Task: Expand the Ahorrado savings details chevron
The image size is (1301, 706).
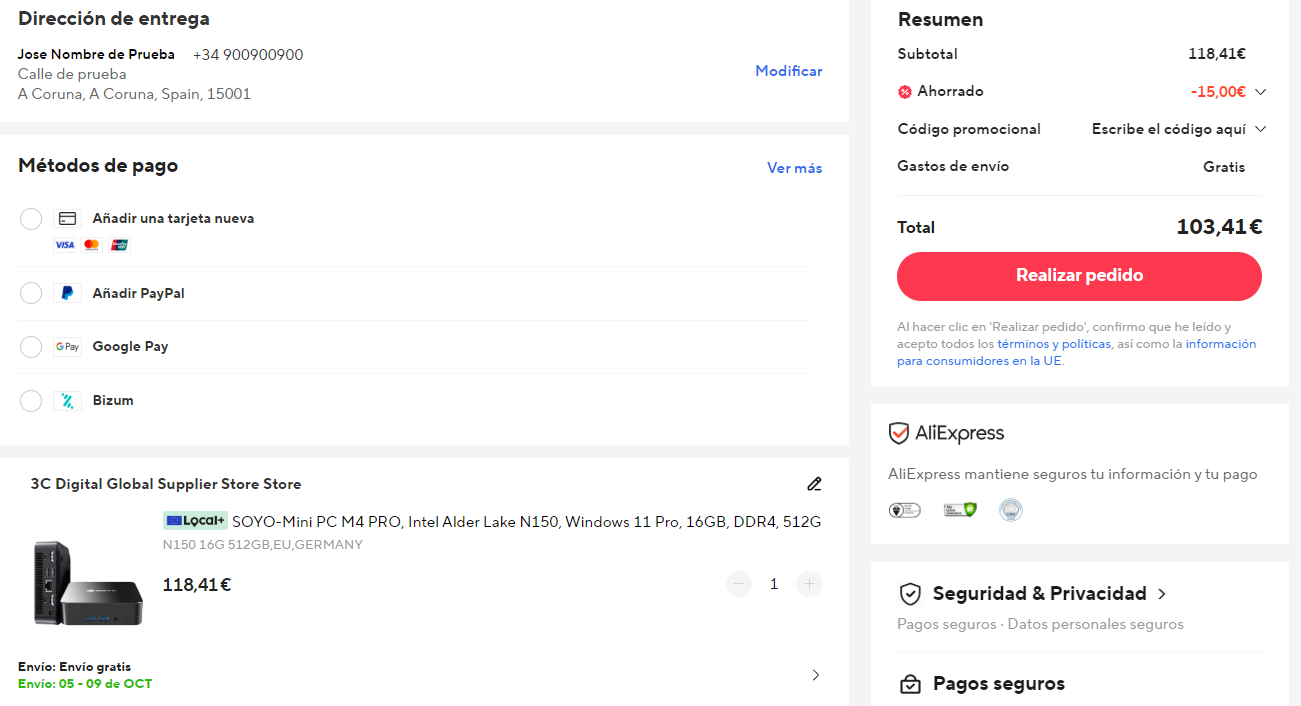Action: pos(1260,92)
